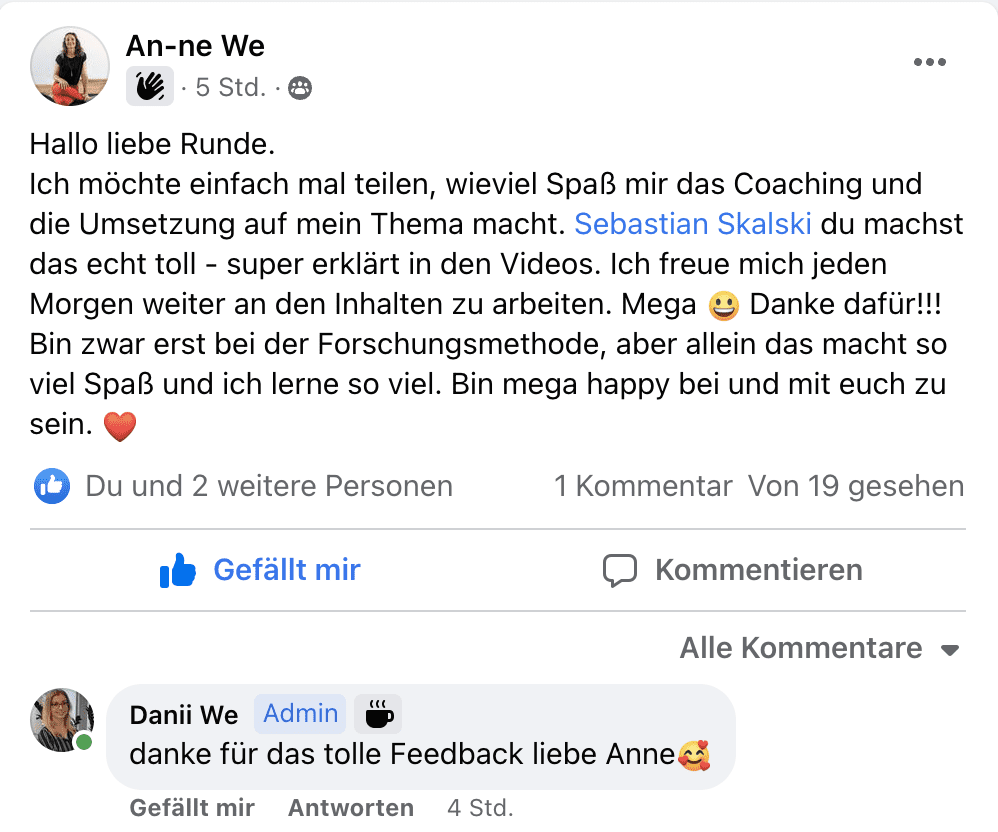Click the Alle Kommentare dropdown arrow

950,651
